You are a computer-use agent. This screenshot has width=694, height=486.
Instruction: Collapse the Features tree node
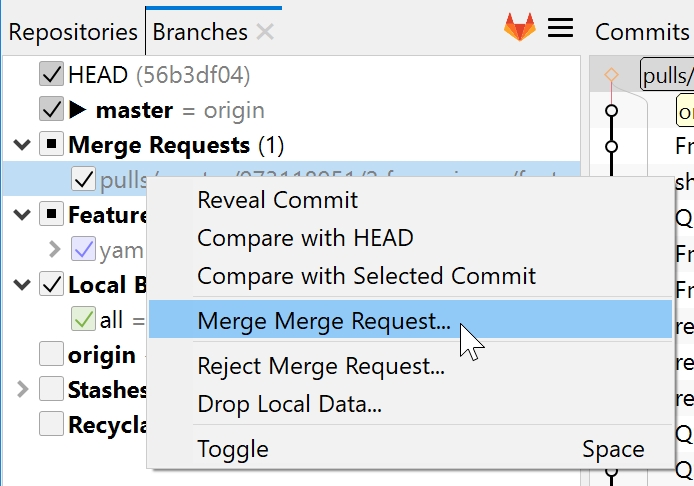(x=22, y=215)
